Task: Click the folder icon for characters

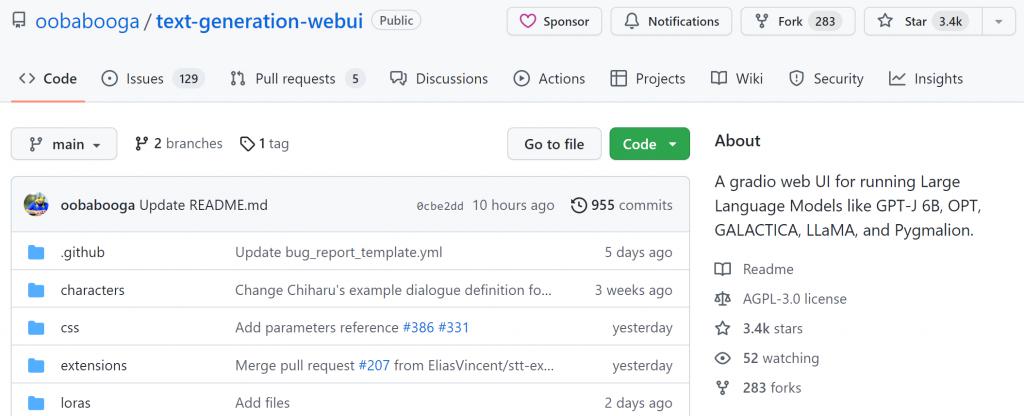Action: 36,290
